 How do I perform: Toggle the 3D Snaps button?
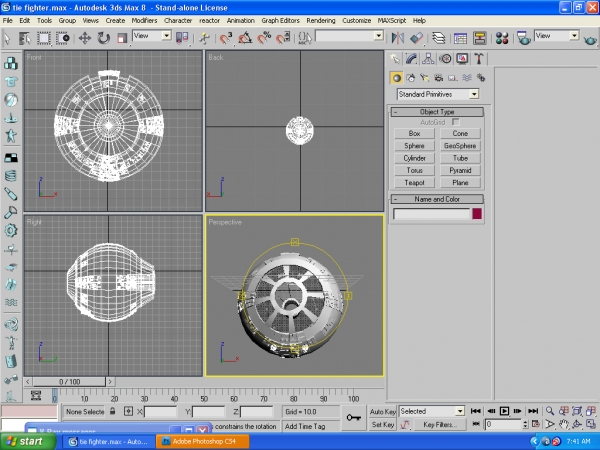pyautogui.click(x=226, y=38)
